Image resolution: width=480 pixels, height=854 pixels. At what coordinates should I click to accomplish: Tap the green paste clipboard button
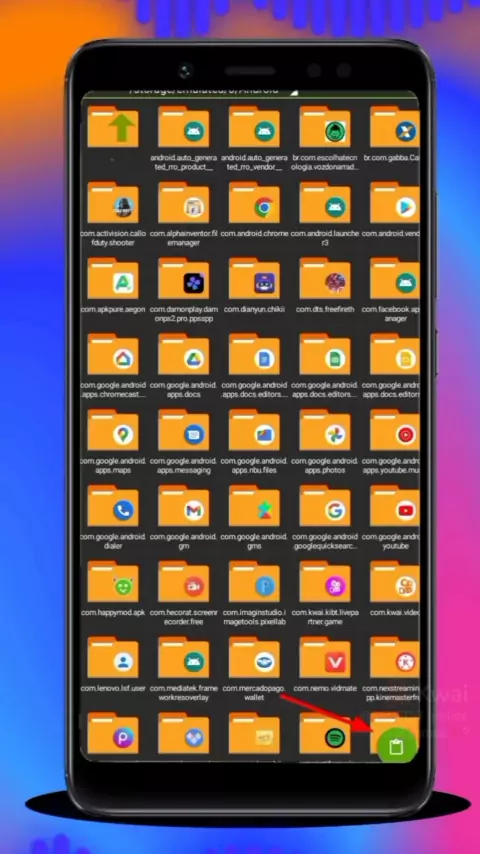point(397,745)
